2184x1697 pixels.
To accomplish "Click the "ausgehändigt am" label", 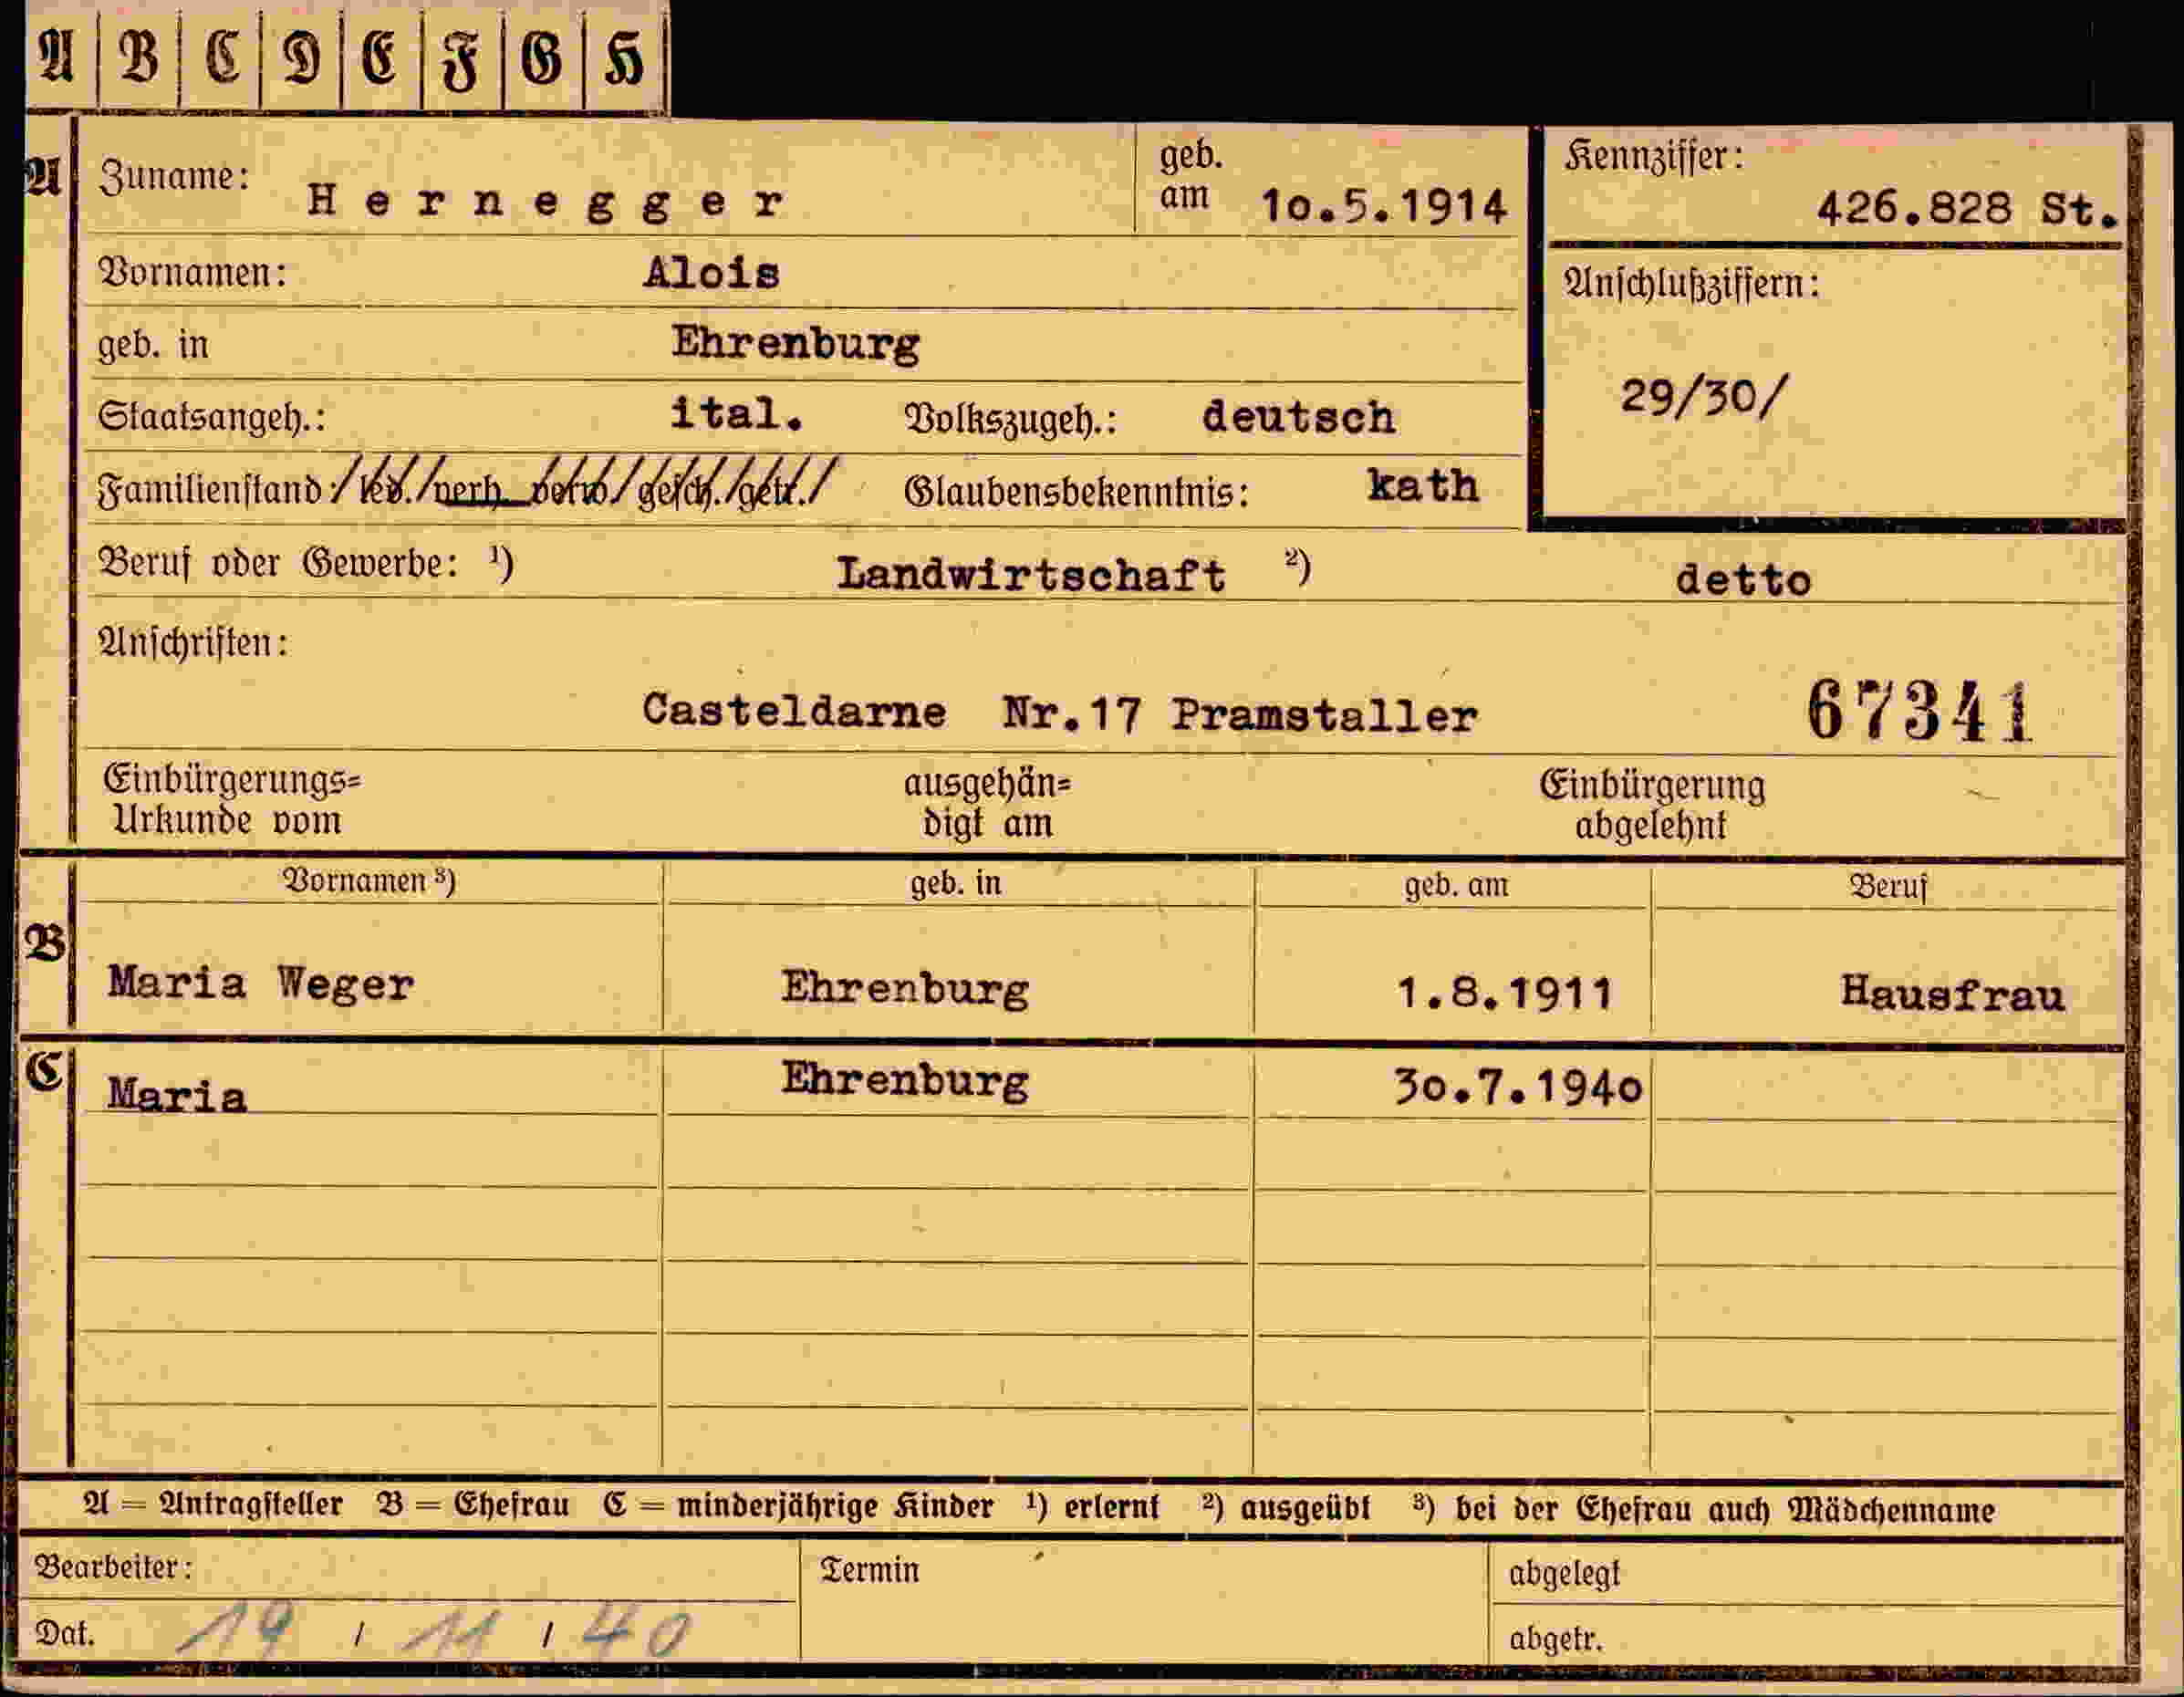I will click(x=987, y=804).
